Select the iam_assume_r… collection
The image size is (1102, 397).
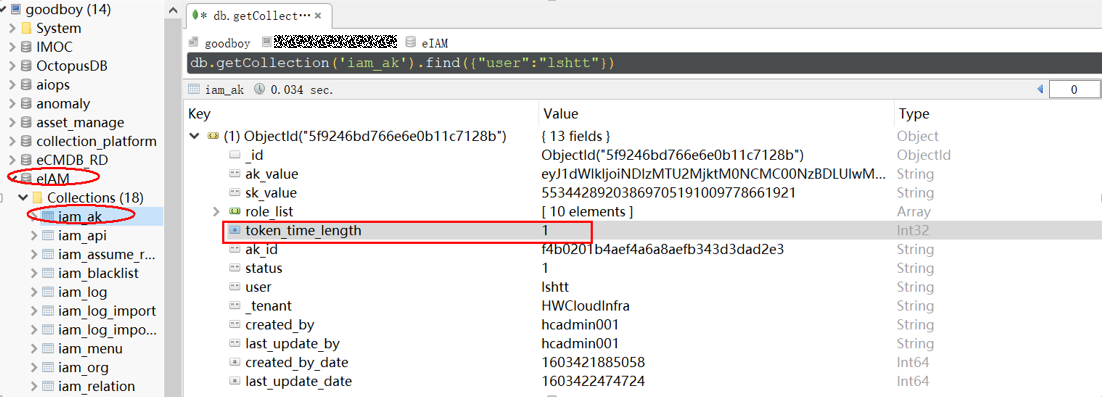(x=108, y=254)
